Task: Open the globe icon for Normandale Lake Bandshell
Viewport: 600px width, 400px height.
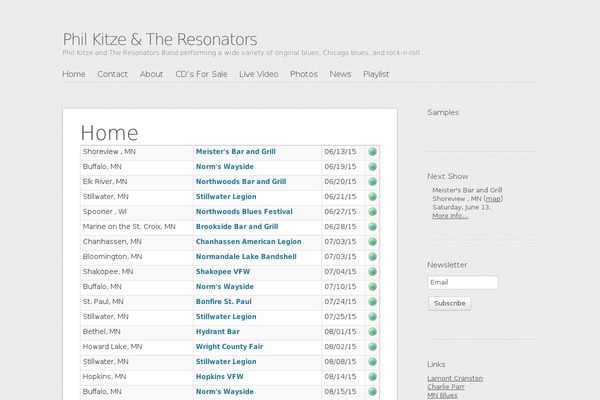Action: 372,257
